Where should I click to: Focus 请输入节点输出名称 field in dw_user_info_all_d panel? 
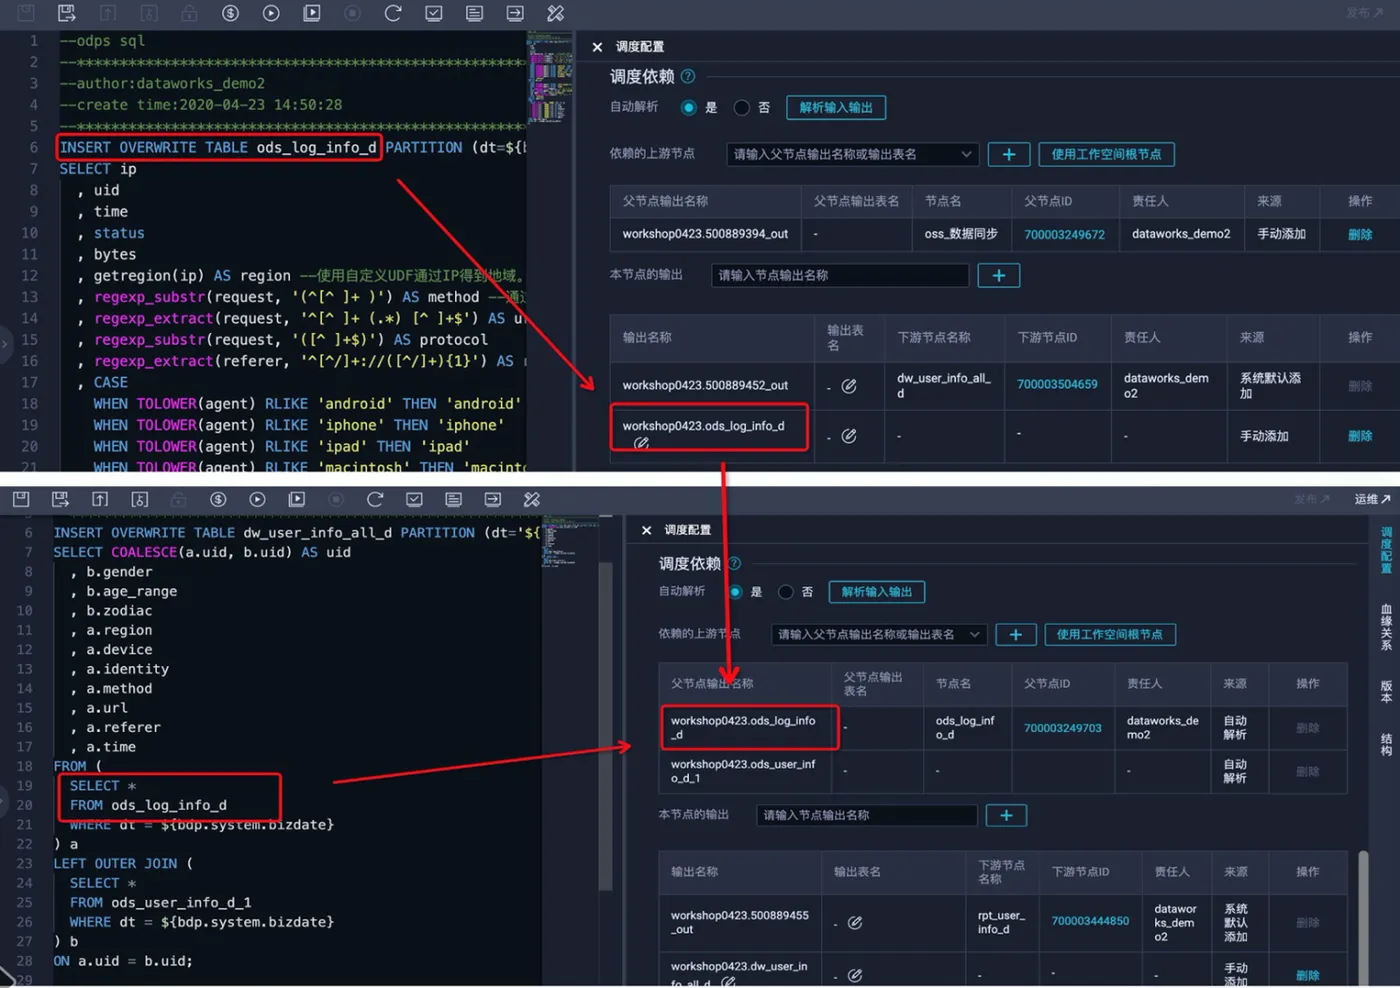pos(866,815)
